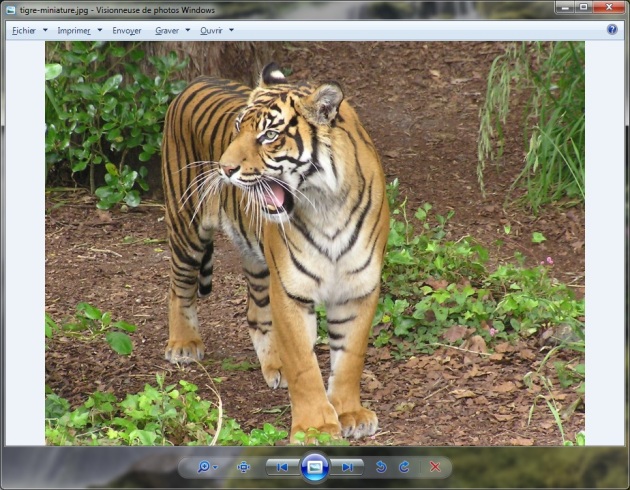This screenshot has height=490, width=630.
Task: Open the Fichier menu
Action: point(23,31)
